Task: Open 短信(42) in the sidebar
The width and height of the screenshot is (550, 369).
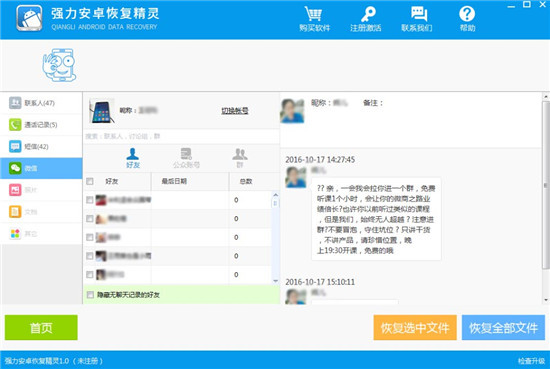Action: (x=41, y=146)
